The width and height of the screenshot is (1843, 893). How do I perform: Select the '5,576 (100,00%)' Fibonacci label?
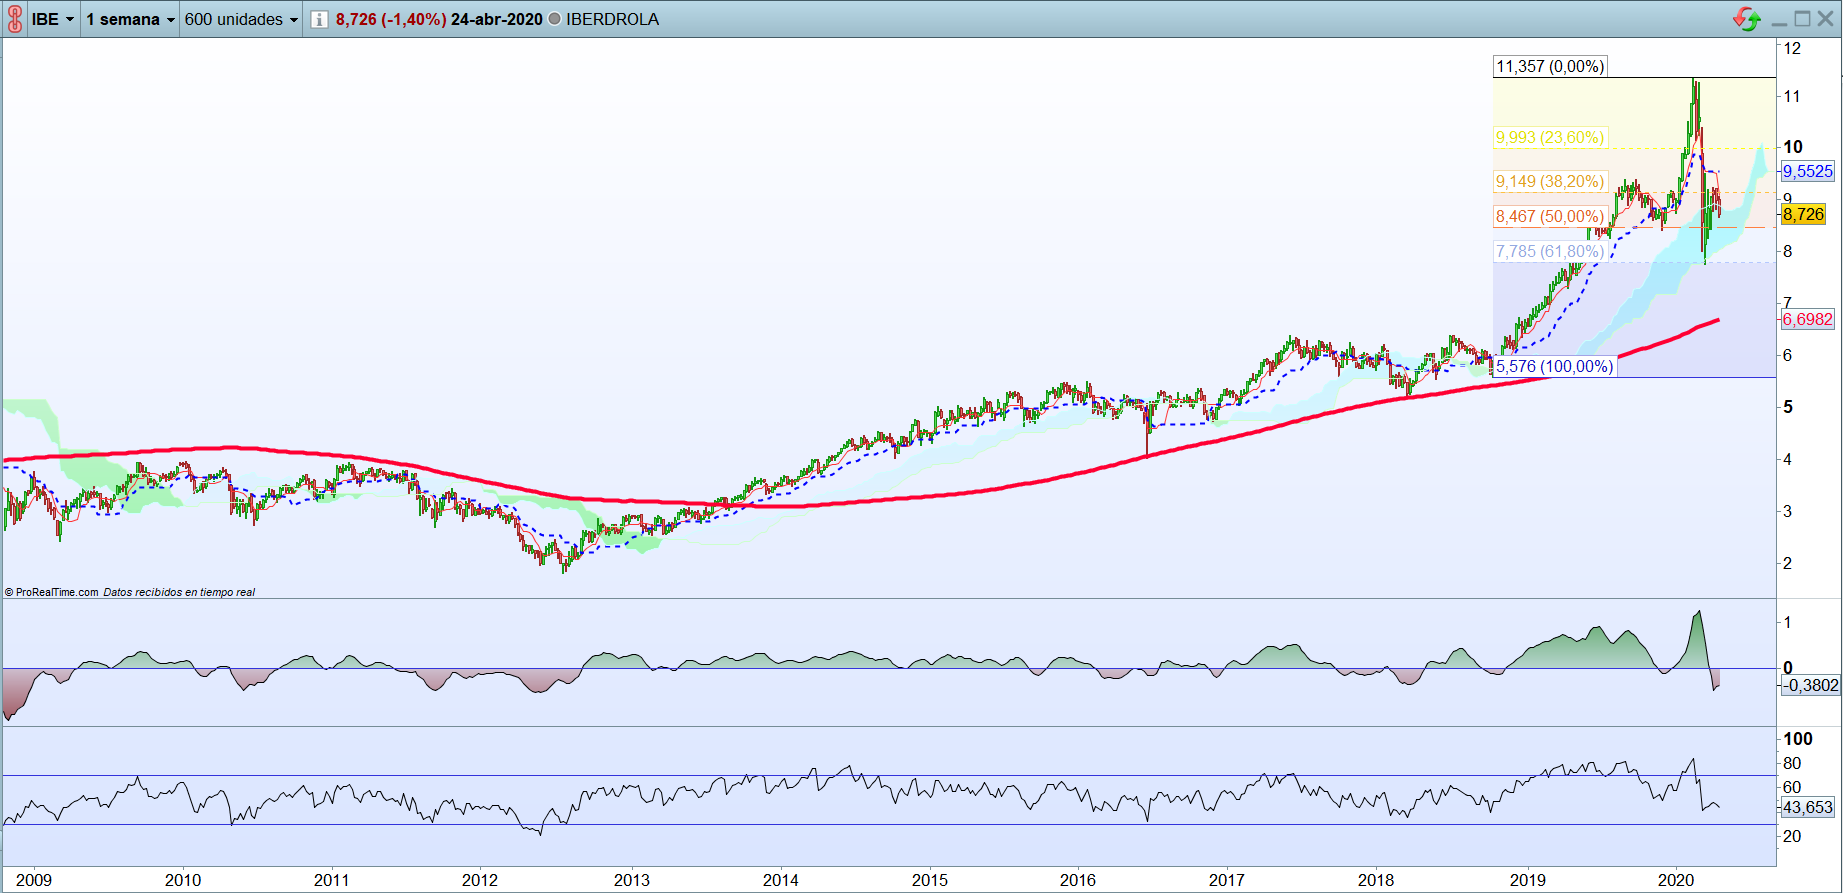(x=1554, y=366)
